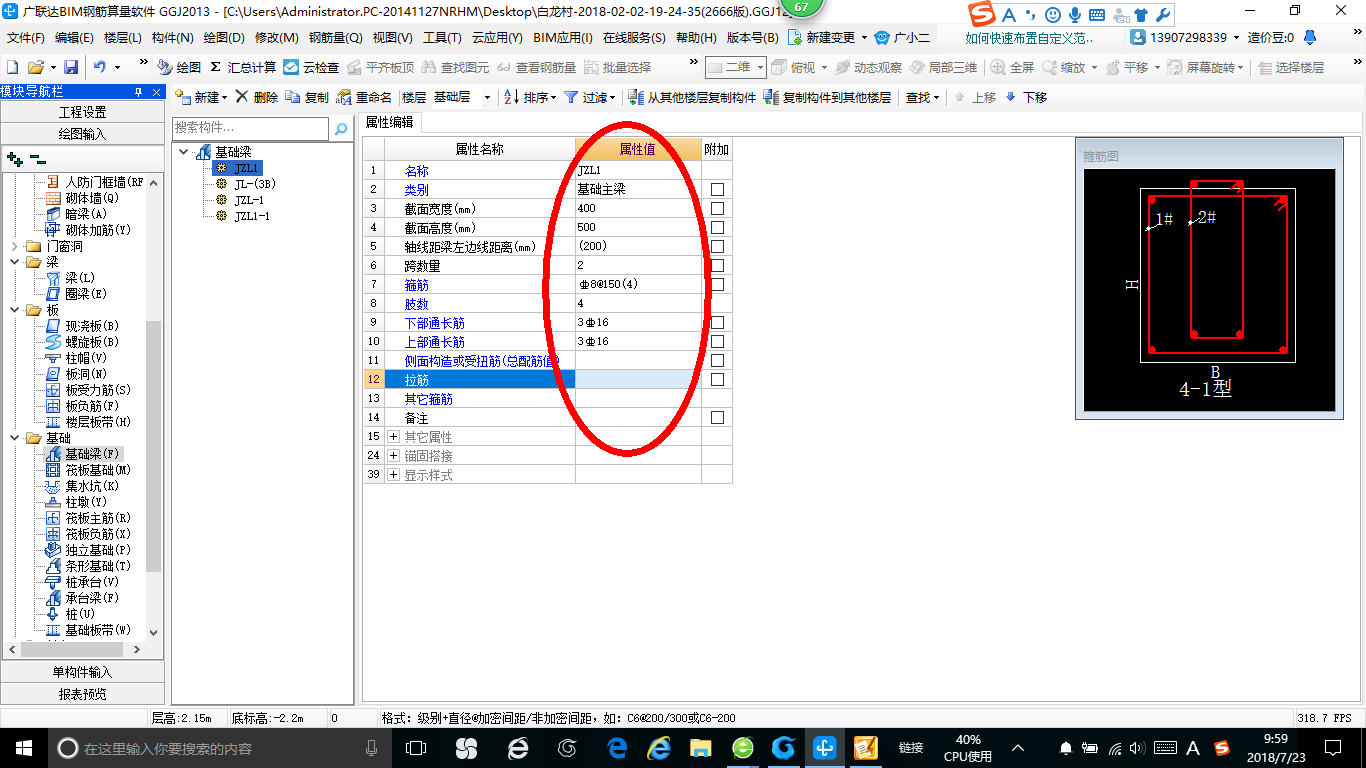Viewport: 1366px width, 768px height.
Task: Toggle 附加 checkbox for 跨数量 row
Action: (x=717, y=265)
